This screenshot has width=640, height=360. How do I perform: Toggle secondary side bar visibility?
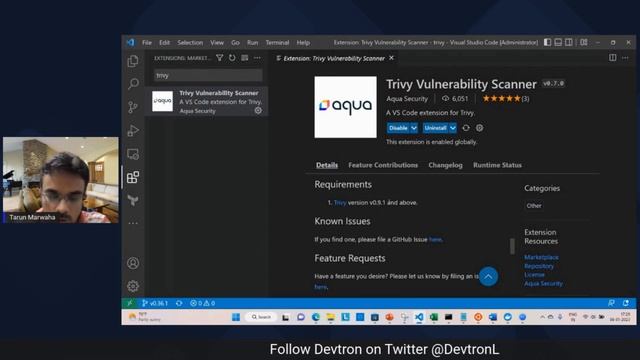point(569,42)
